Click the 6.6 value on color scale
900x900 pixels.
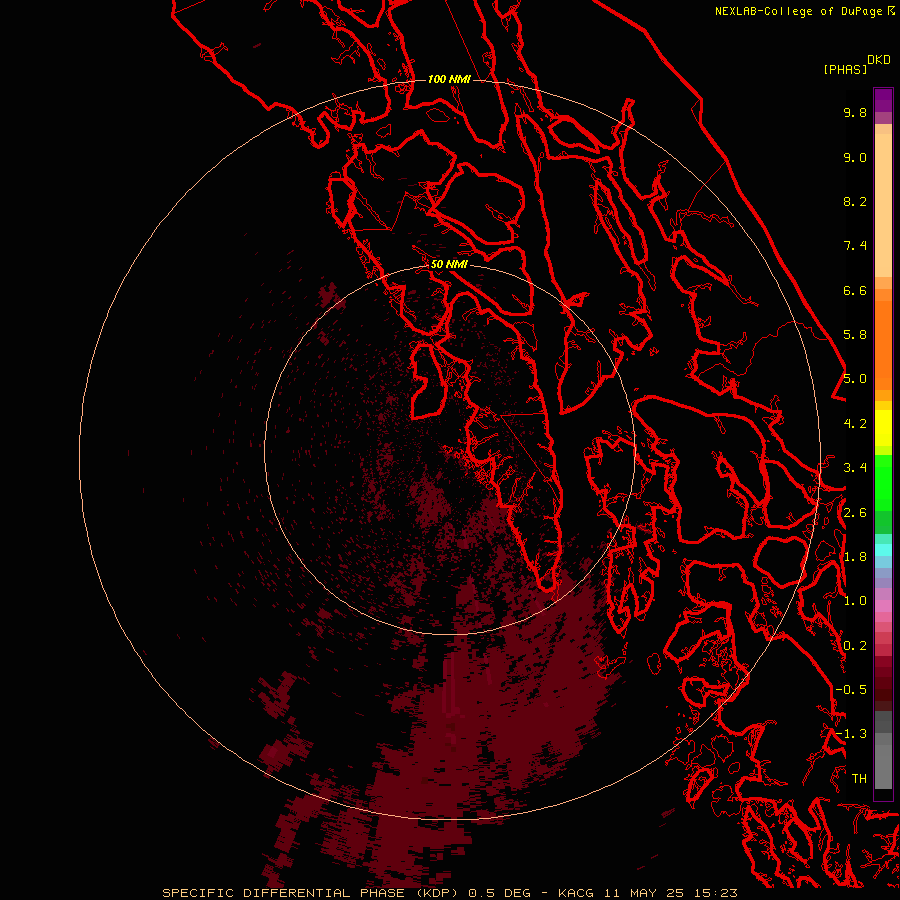[855, 290]
